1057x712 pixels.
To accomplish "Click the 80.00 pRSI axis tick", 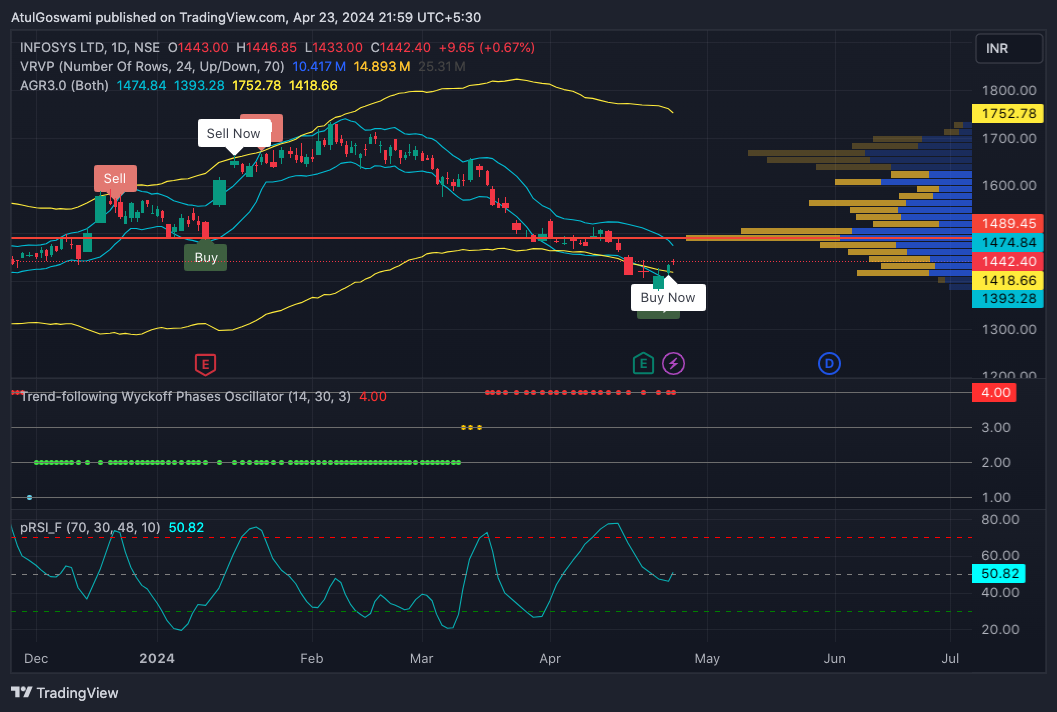I will 1000,520.
